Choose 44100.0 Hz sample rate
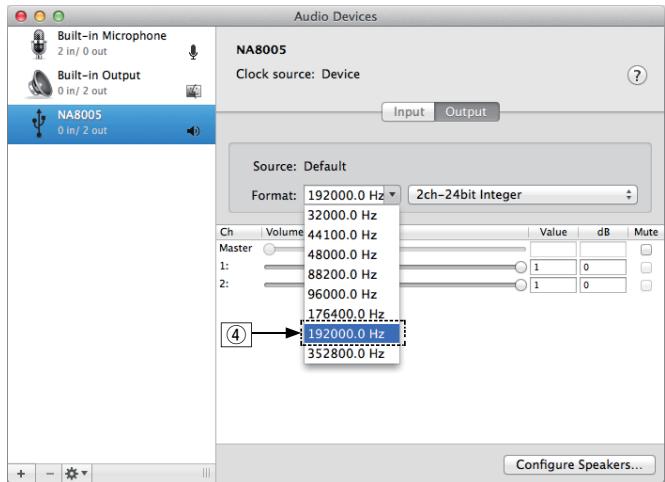The image size is (665, 482). tap(352, 235)
